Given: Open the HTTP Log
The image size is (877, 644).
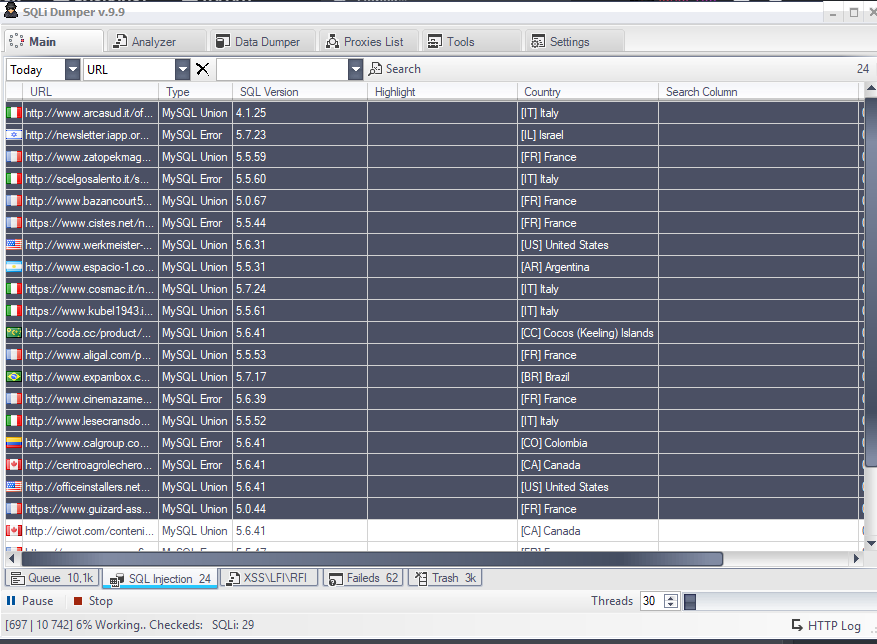Looking at the screenshot, I should (826, 625).
